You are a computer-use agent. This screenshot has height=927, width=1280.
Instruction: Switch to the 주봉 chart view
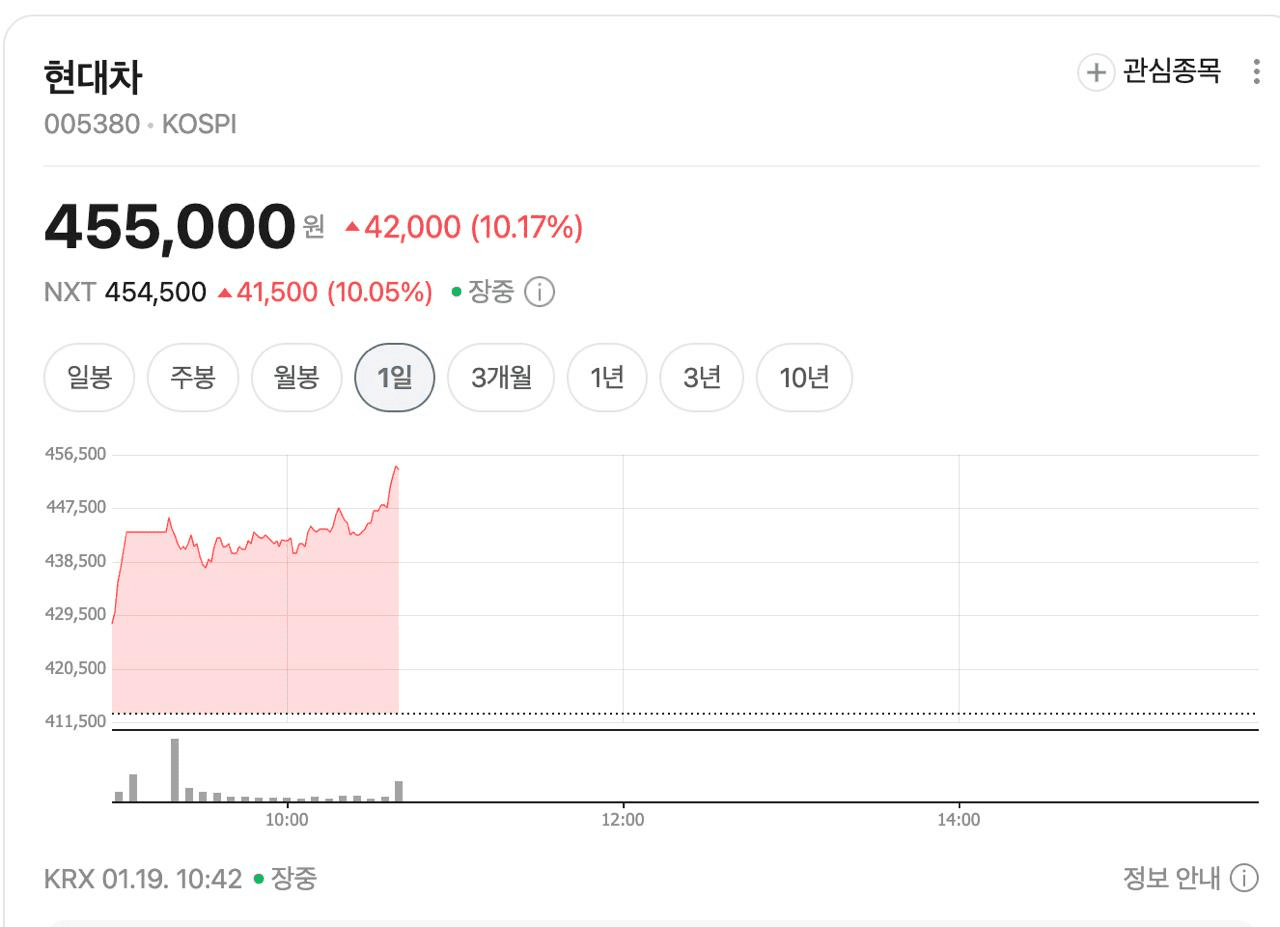pyautogui.click(x=193, y=377)
